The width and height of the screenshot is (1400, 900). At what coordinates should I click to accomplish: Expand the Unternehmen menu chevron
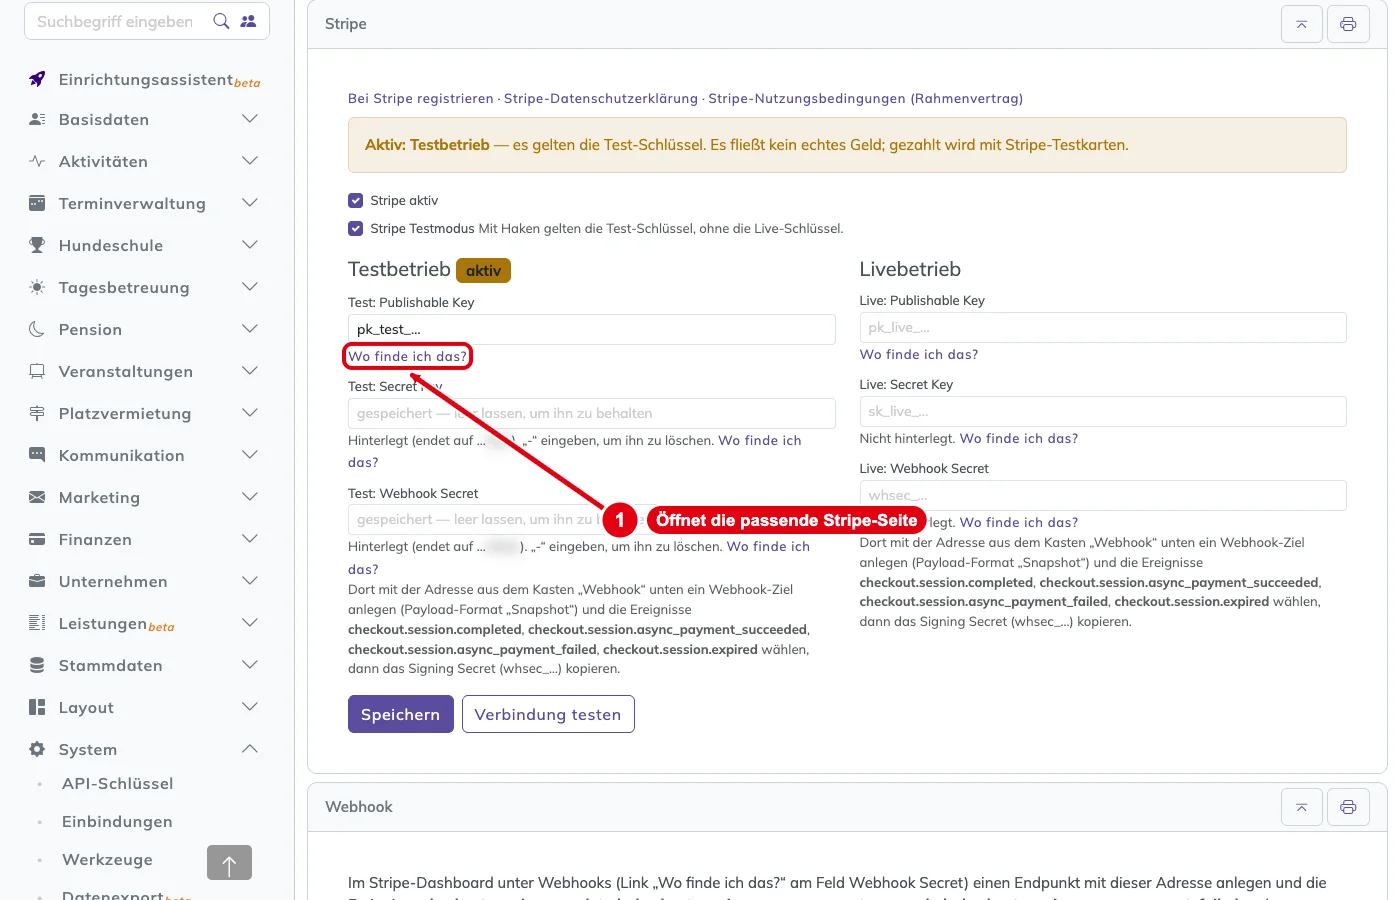click(x=250, y=581)
